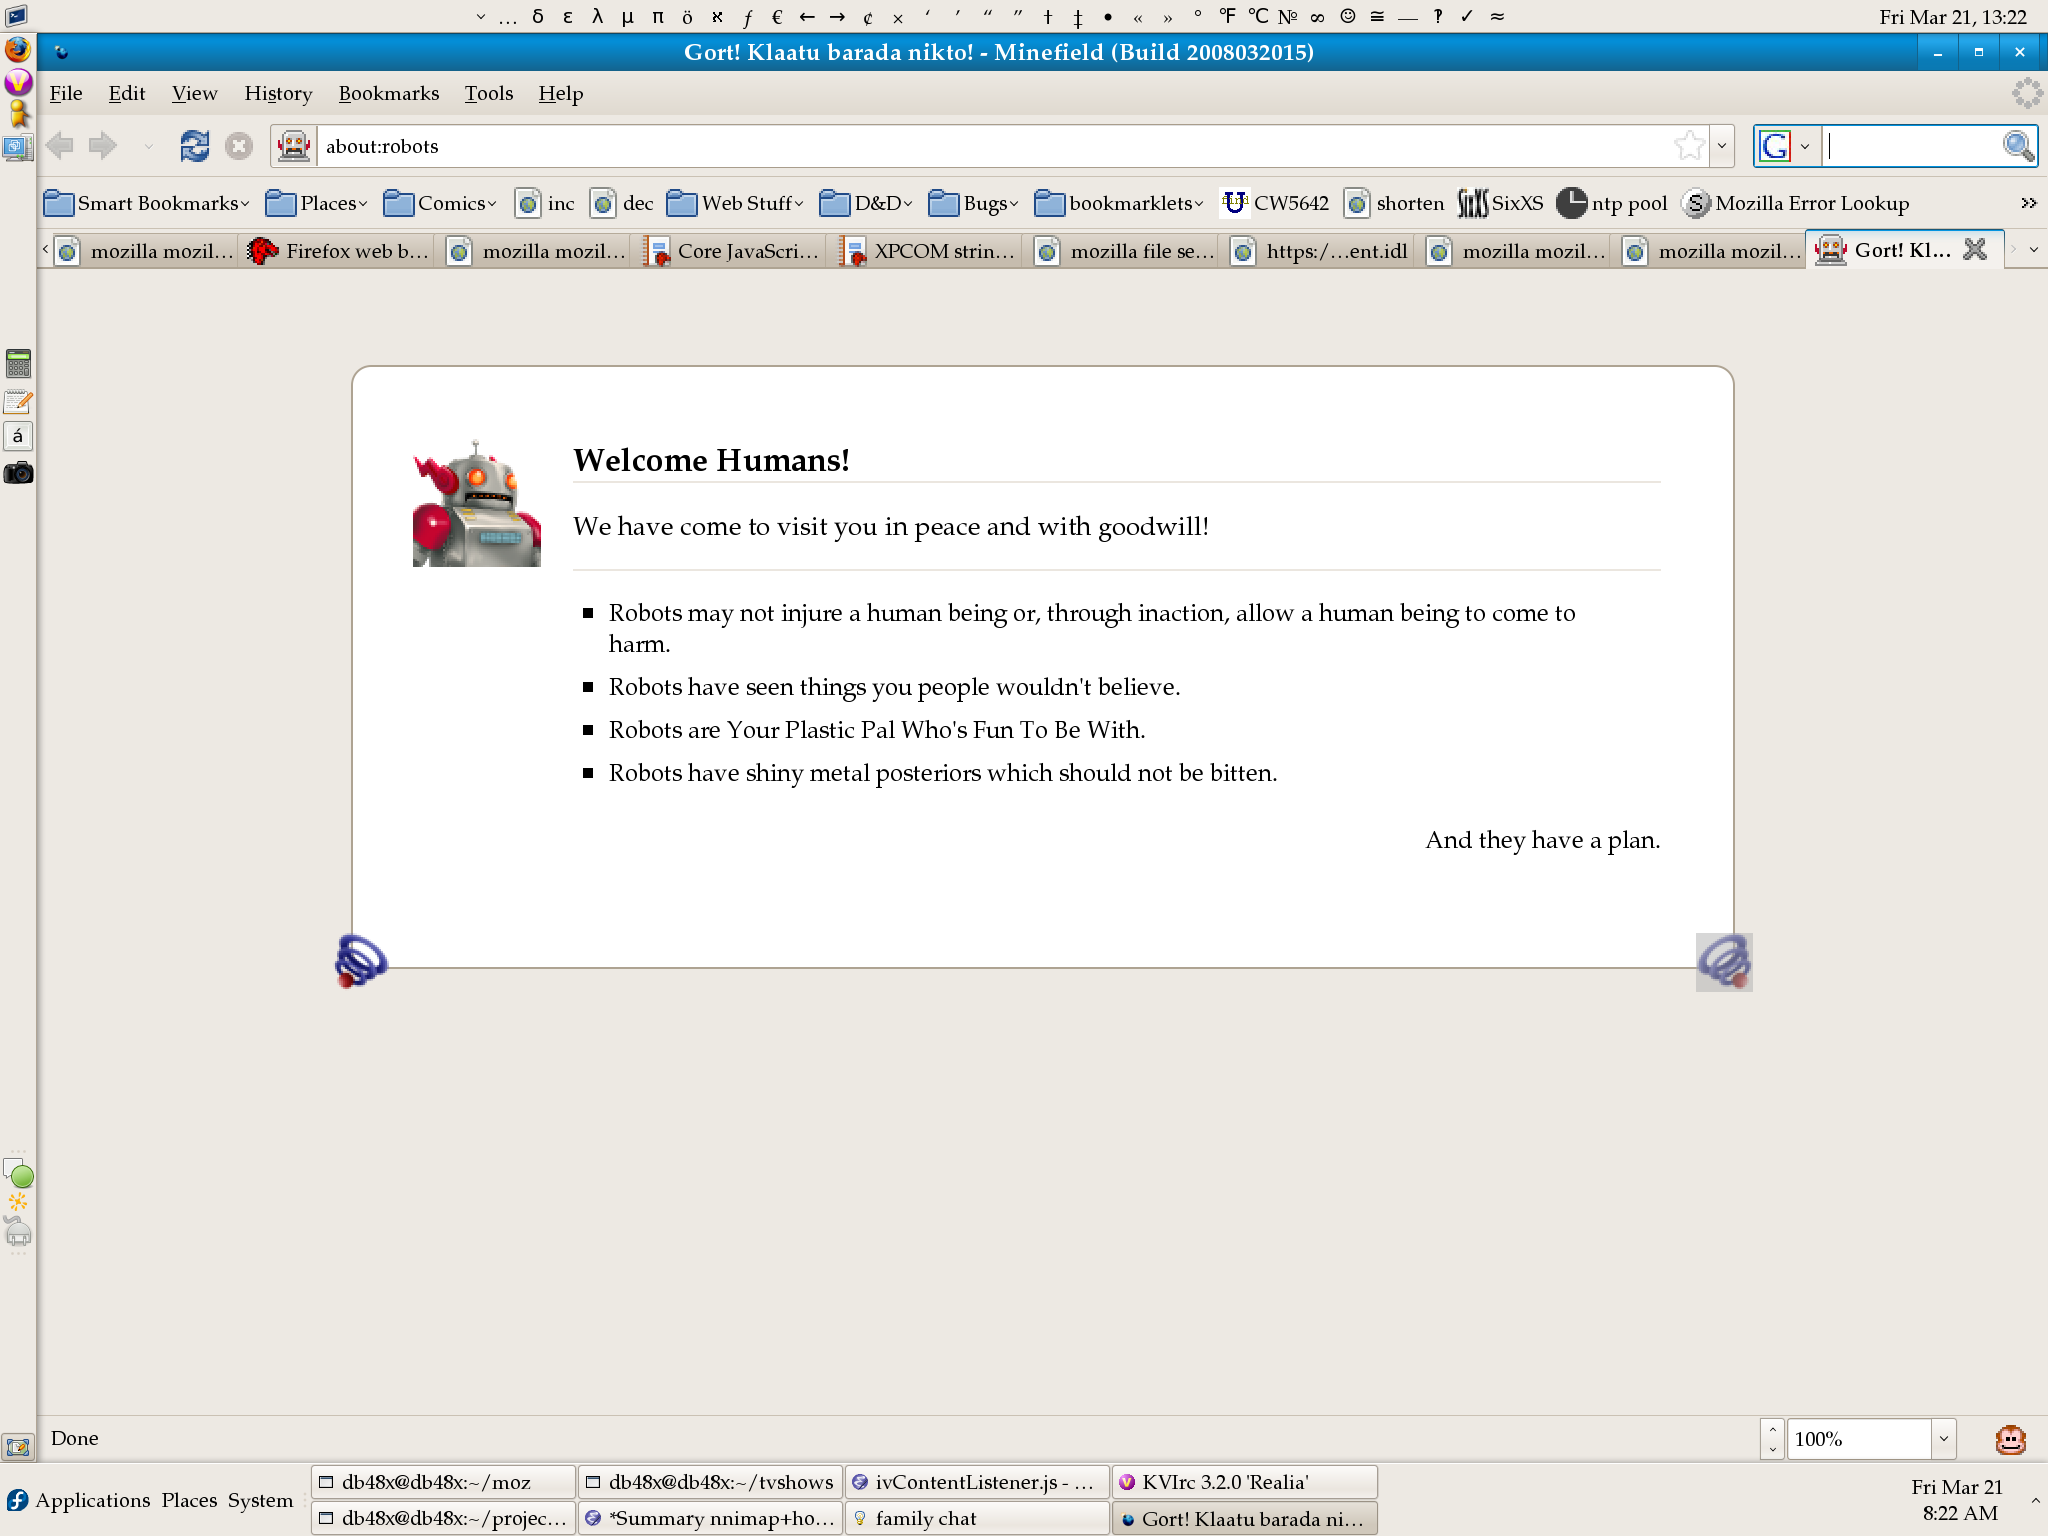The width and height of the screenshot is (2048, 1536).
Task: Show more bookmarks with the chevron
Action: (x=2028, y=203)
